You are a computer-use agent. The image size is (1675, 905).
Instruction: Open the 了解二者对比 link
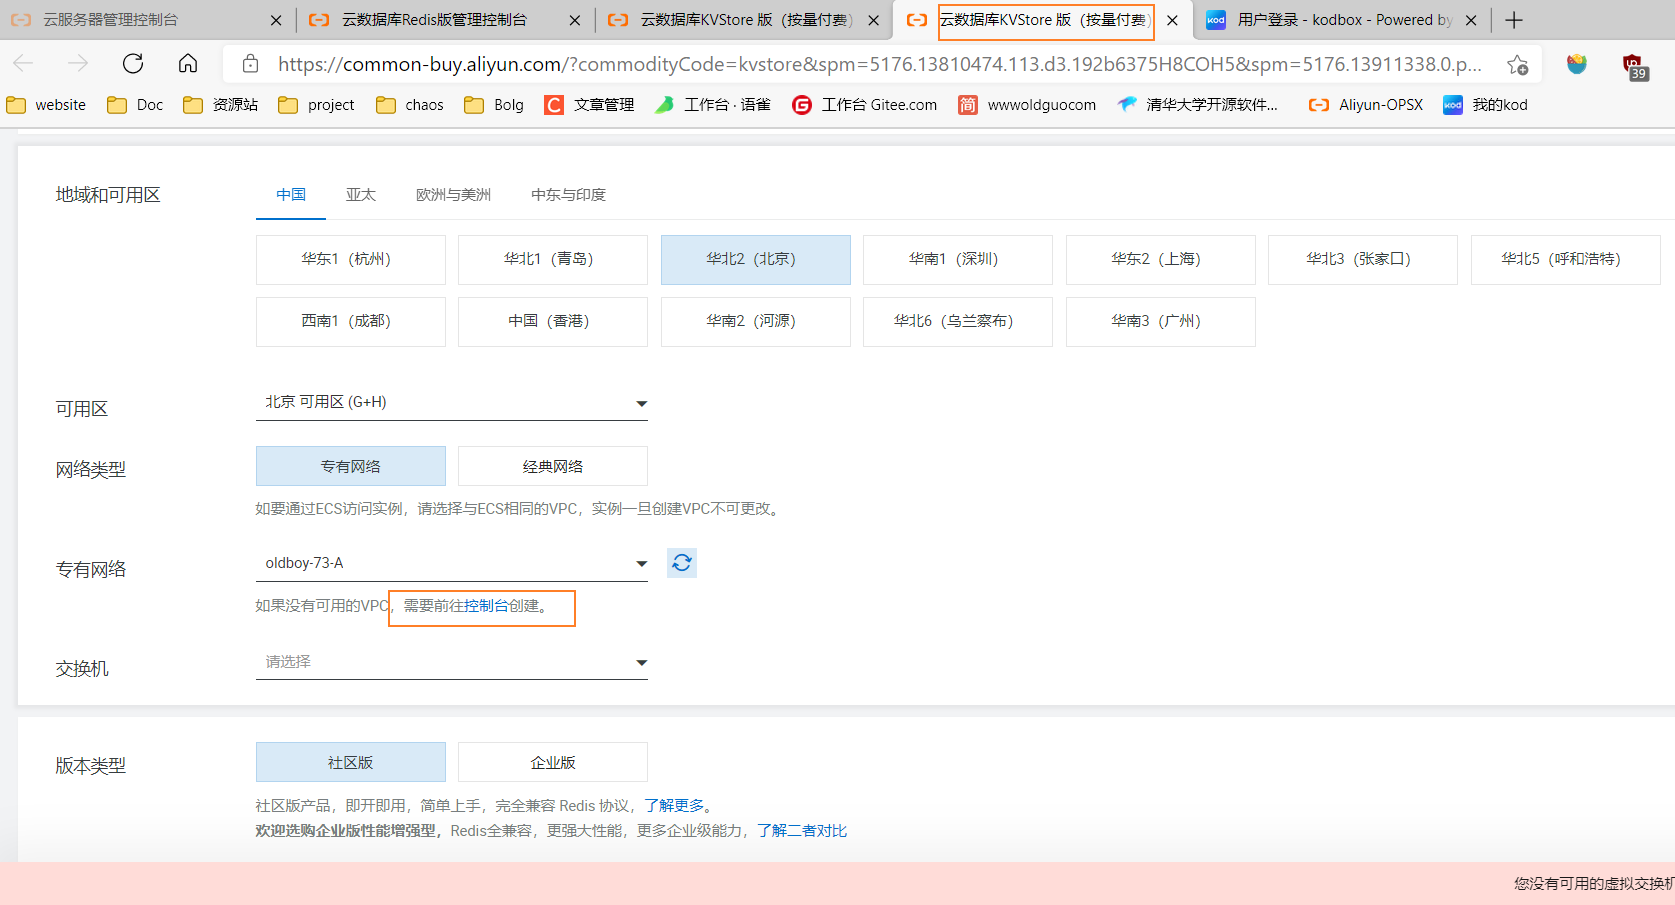pos(802,831)
